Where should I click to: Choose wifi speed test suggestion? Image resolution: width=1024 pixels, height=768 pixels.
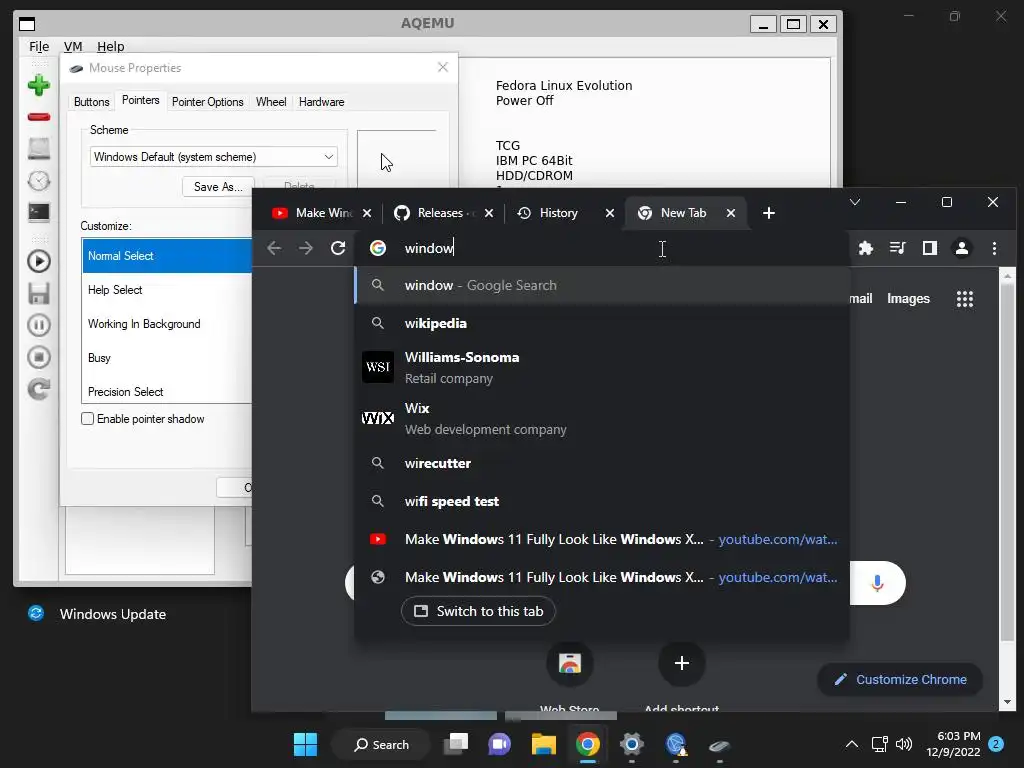pos(601,501)
